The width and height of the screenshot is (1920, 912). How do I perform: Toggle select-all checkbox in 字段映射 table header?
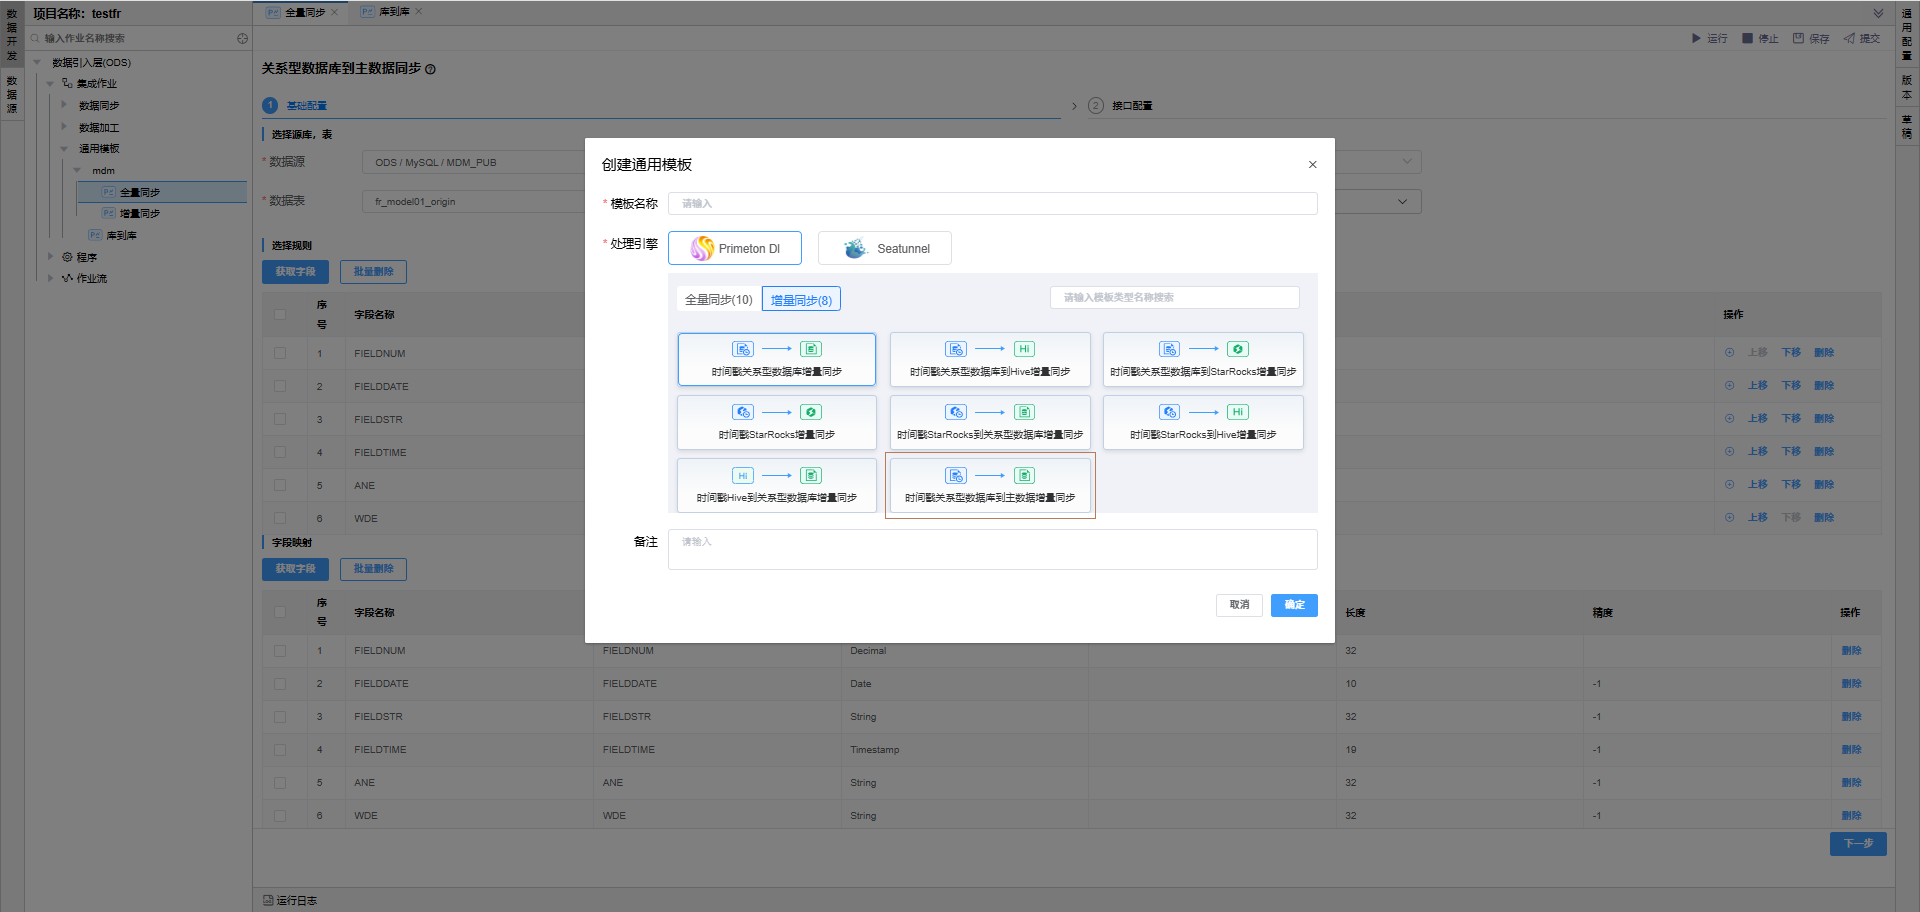(x=280, y=612)
